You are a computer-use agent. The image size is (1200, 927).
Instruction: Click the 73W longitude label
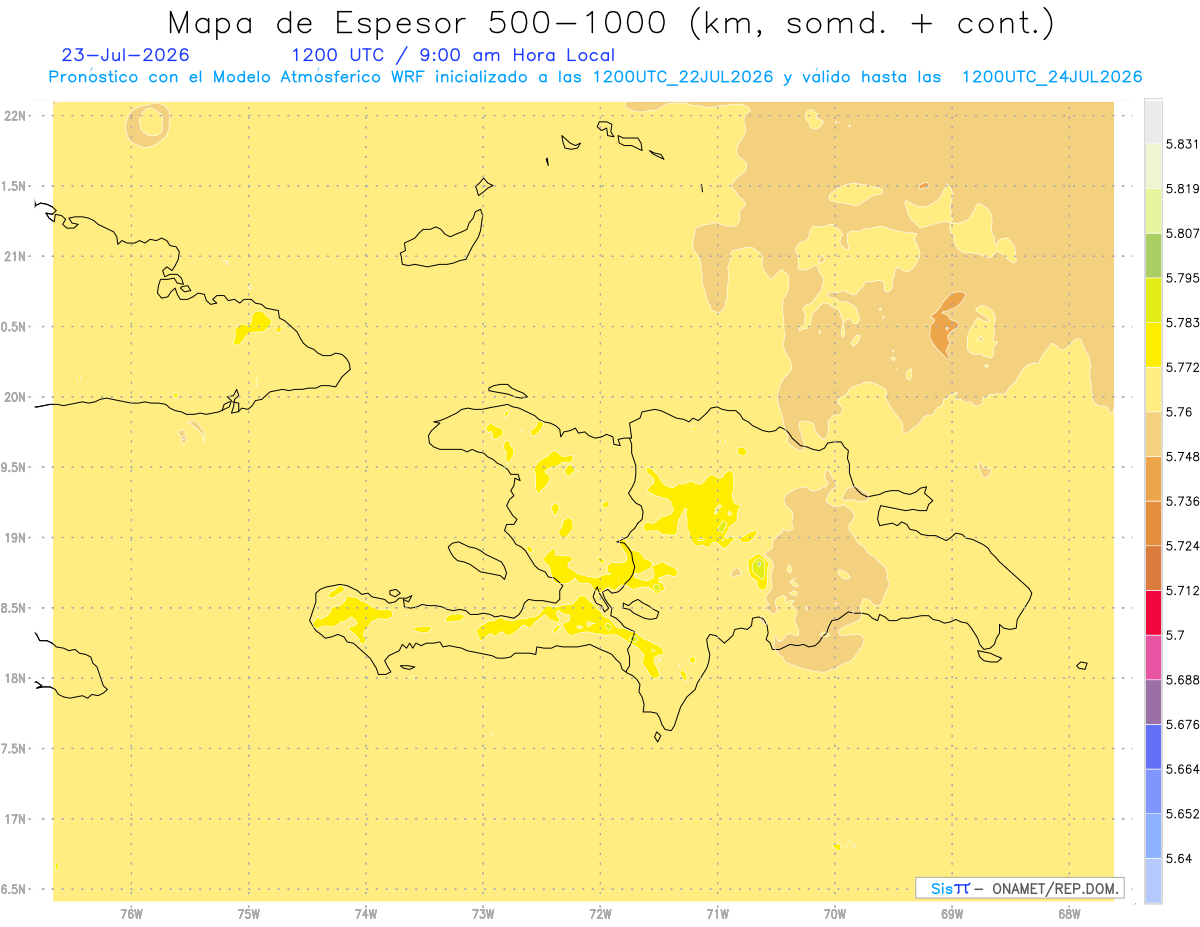(483, 913)
